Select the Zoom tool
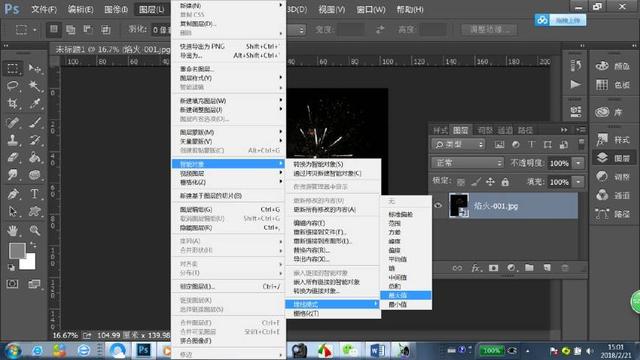Screen dimensions: 640x360 point(35,231)
